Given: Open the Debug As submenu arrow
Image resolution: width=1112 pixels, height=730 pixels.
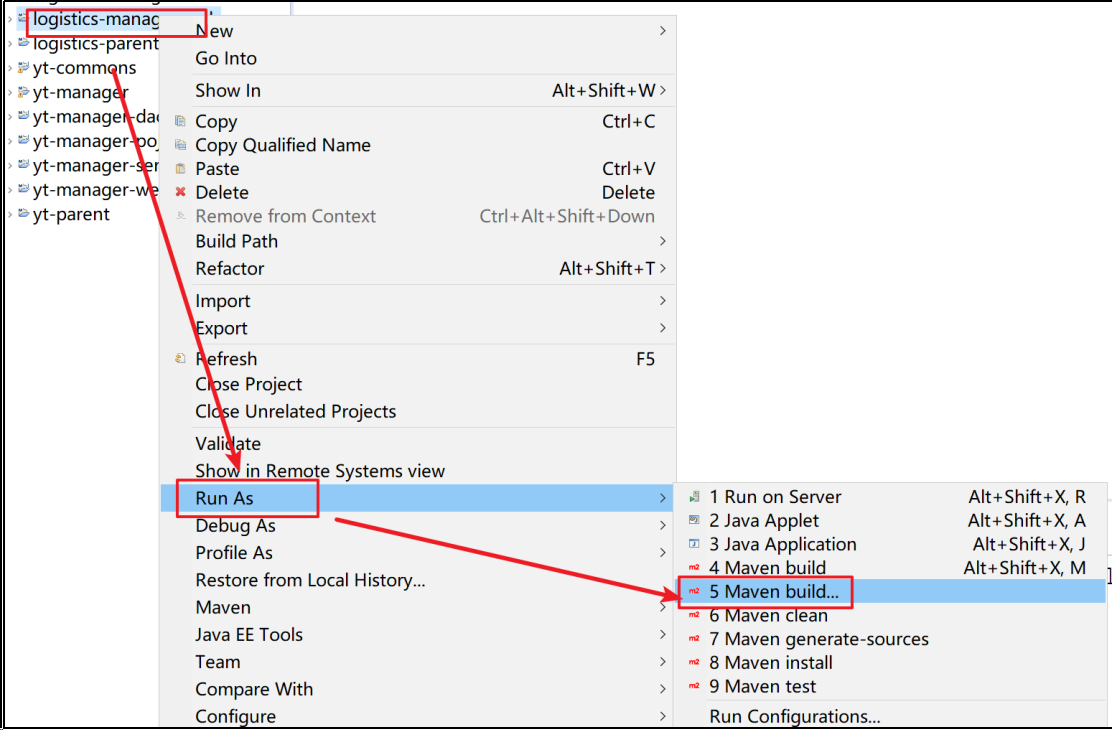Looking at the screenshot, I should [662, 525].
